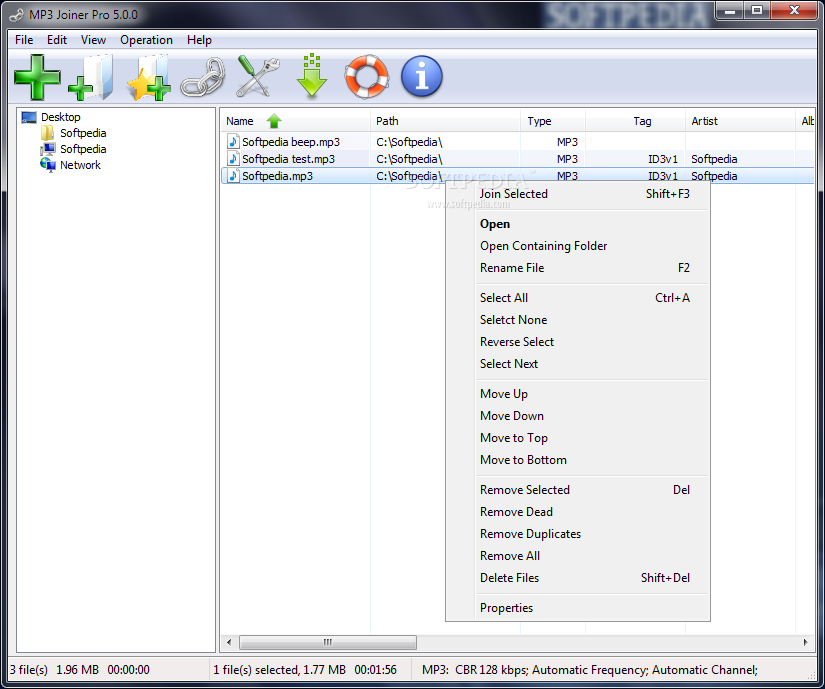Open the Help menu
The width and height of the screenshot is (825, 689).
[x=199, y=40]
